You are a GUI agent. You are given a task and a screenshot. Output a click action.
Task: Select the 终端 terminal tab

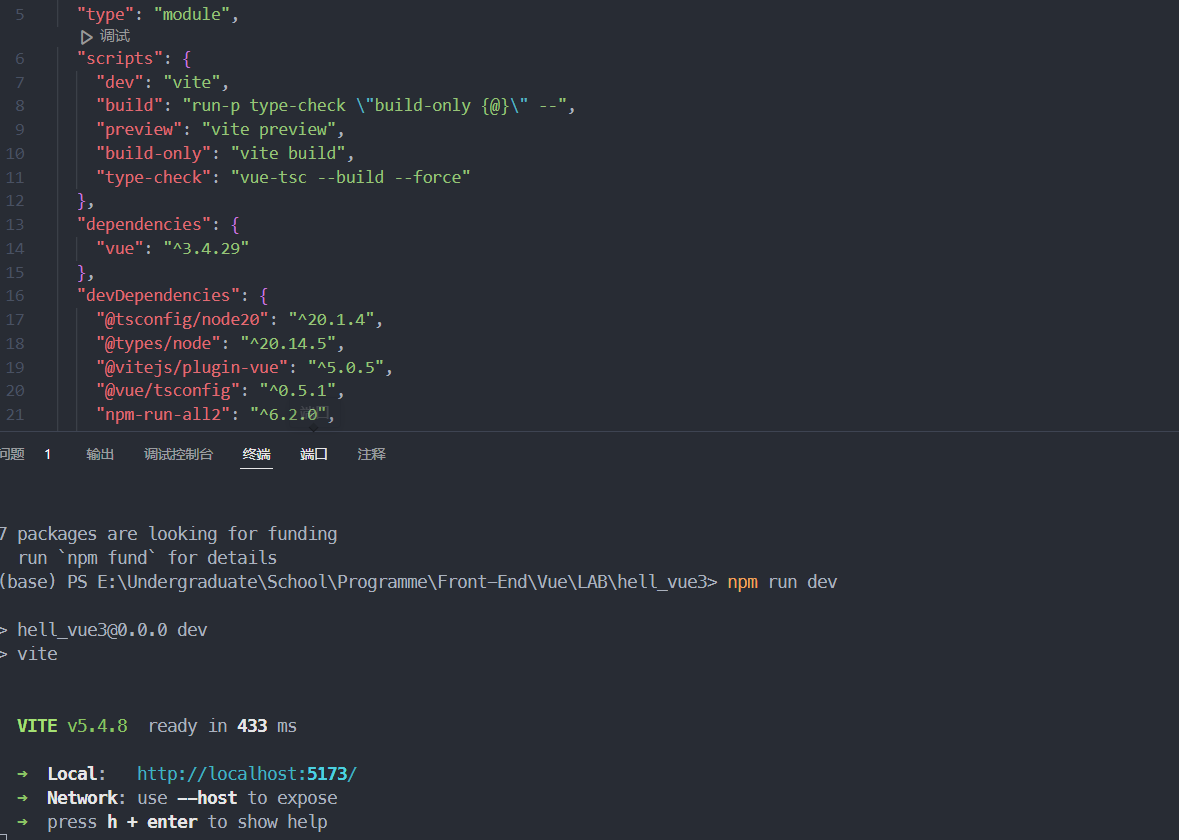tap(256, 454)
